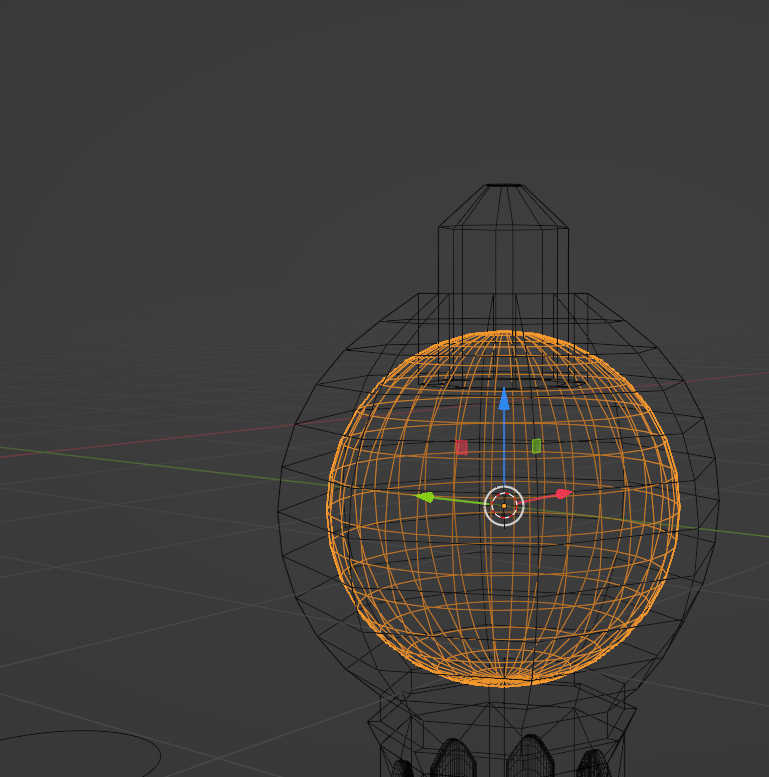769x777 pixels.
Task: Click the red square plane handle
Action: pos(461,447)
